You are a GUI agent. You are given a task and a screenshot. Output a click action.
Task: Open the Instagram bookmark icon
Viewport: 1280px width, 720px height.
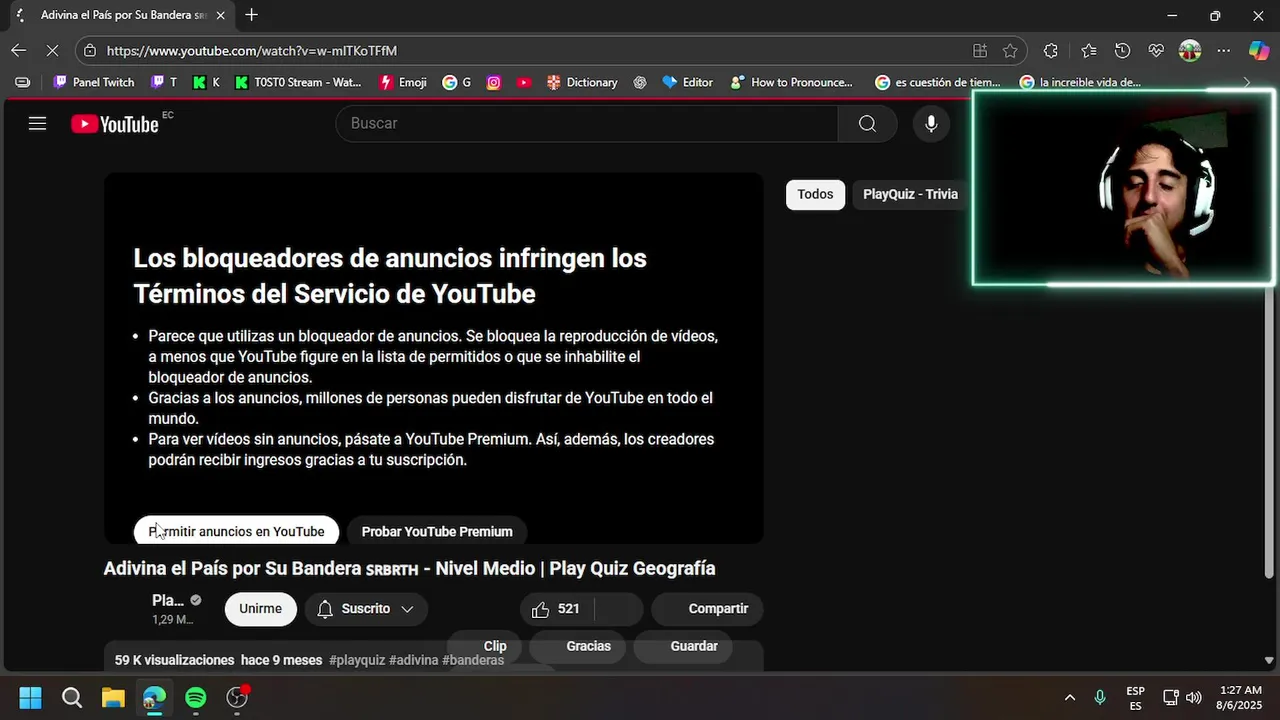click(493, 82)
